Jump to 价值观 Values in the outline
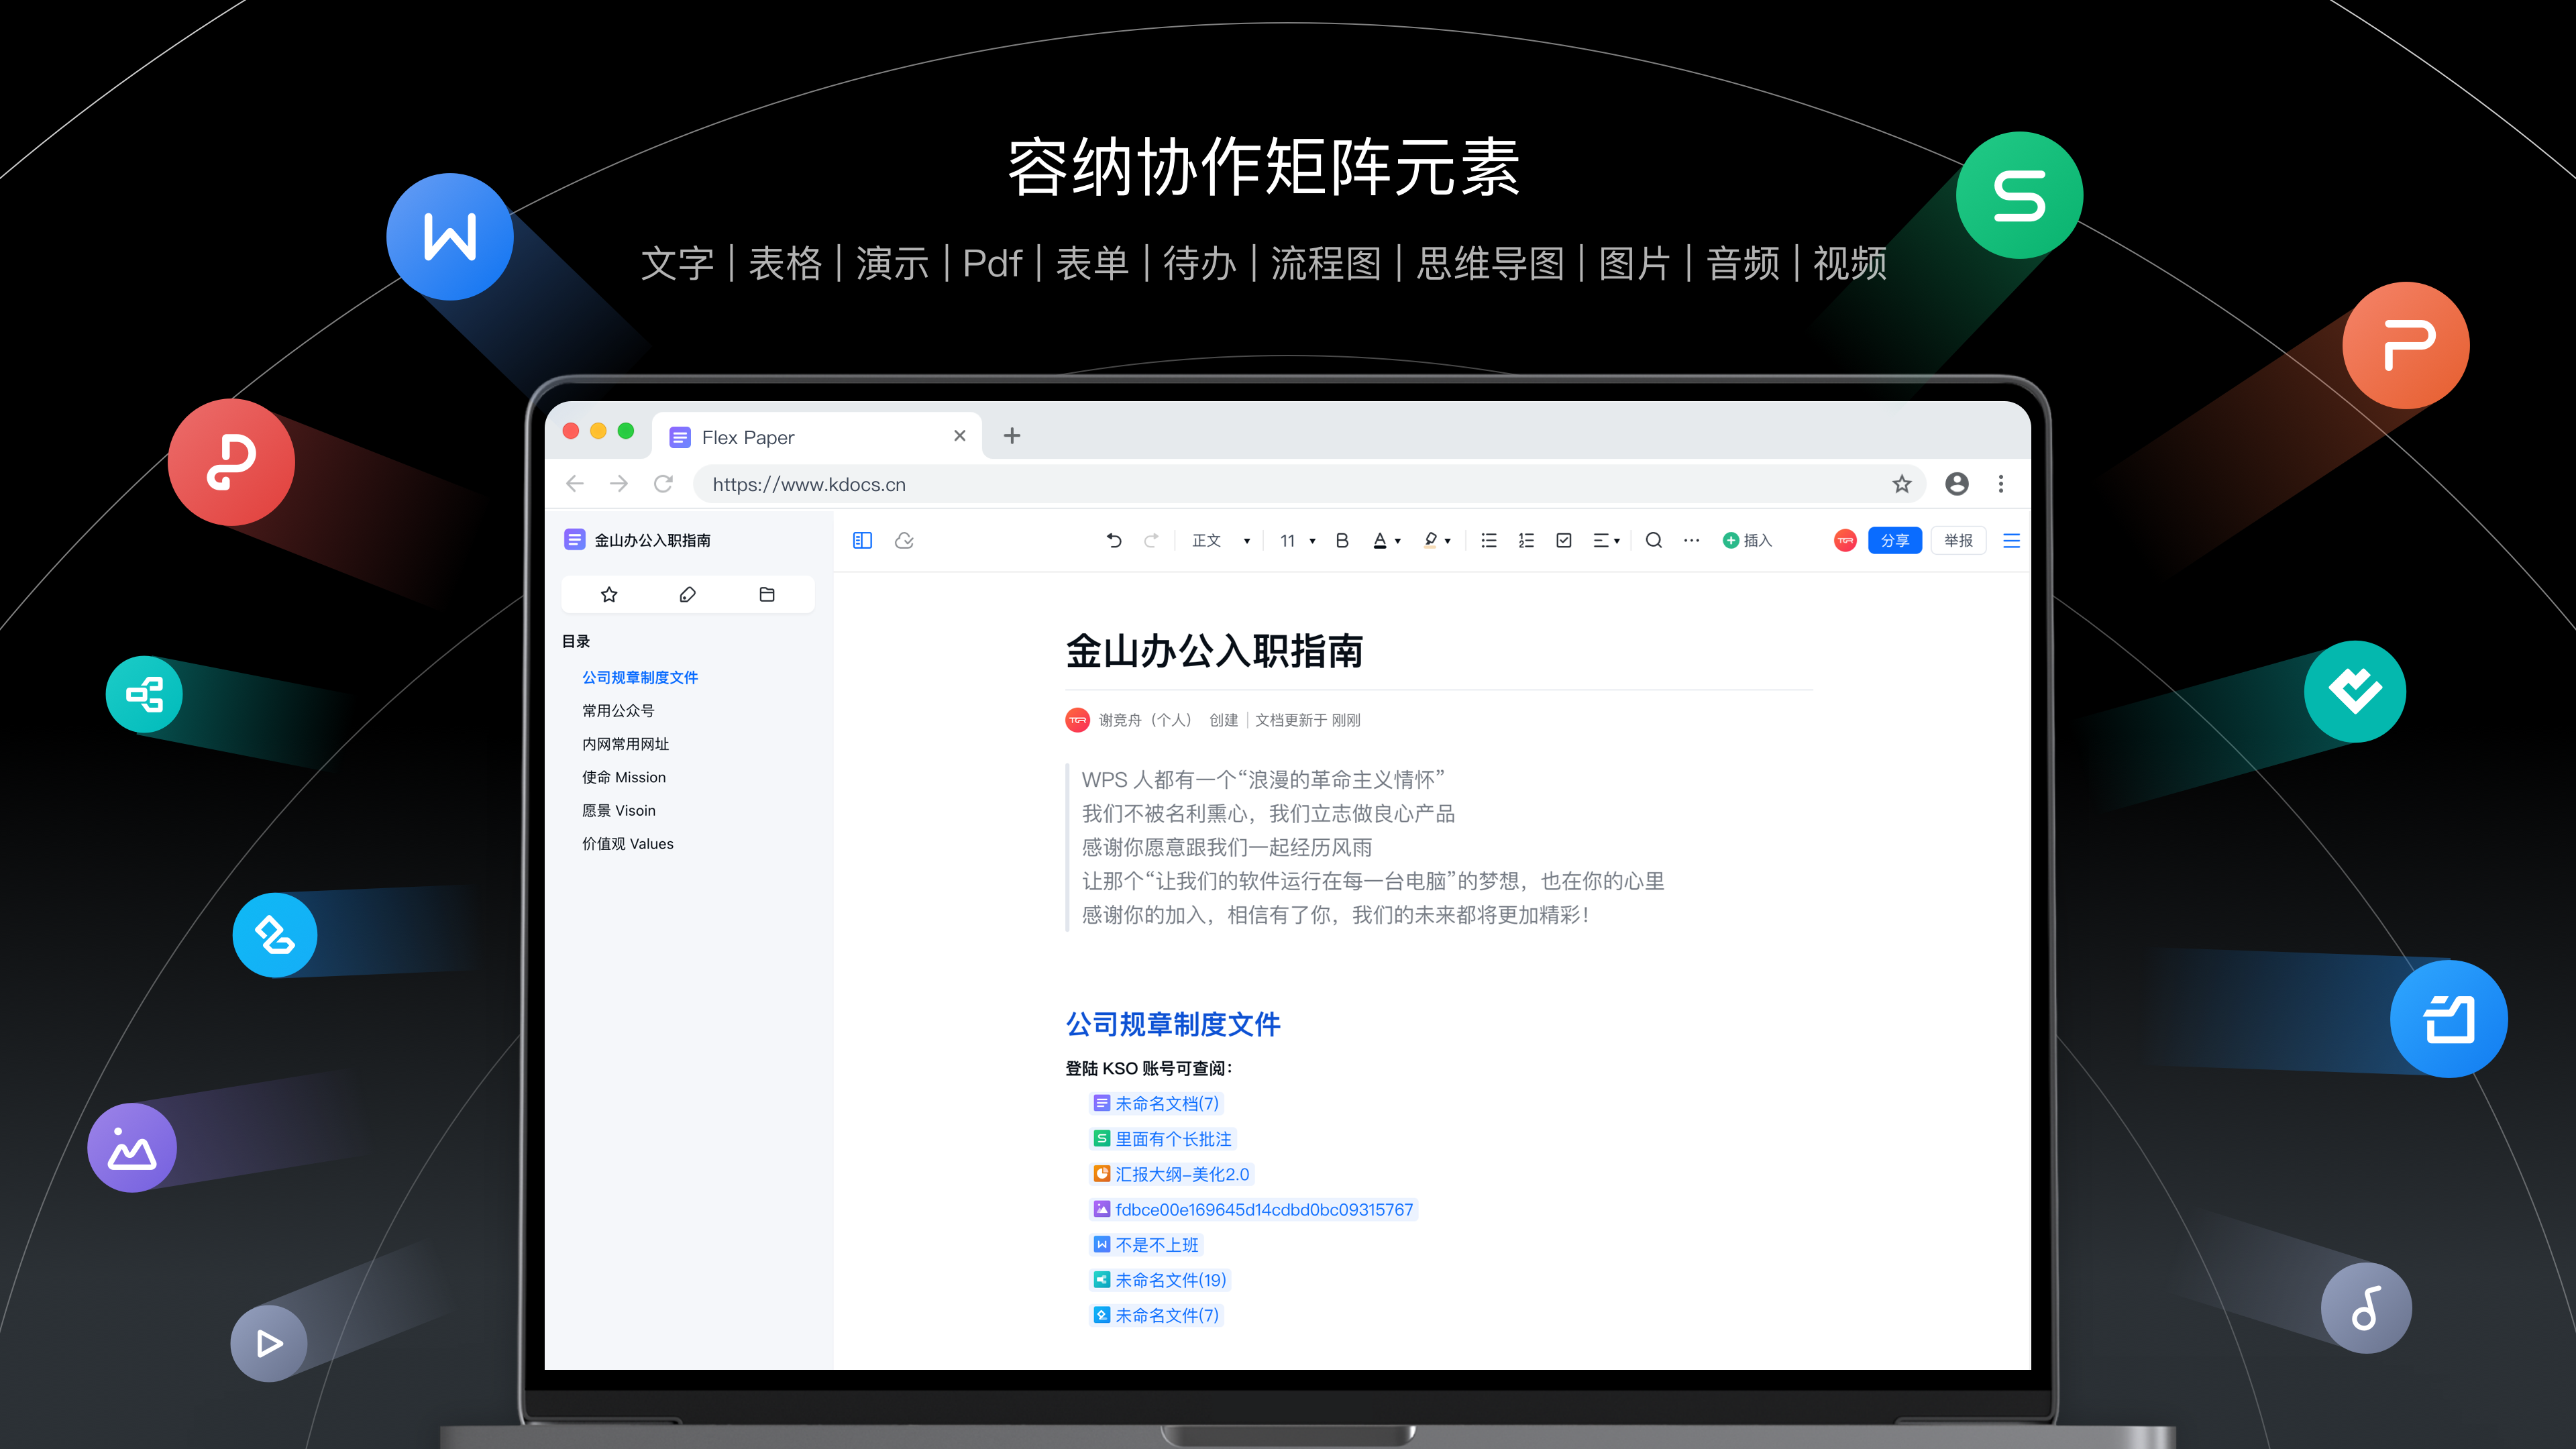Screen dimensions: 2576x1449 [628, 844]
